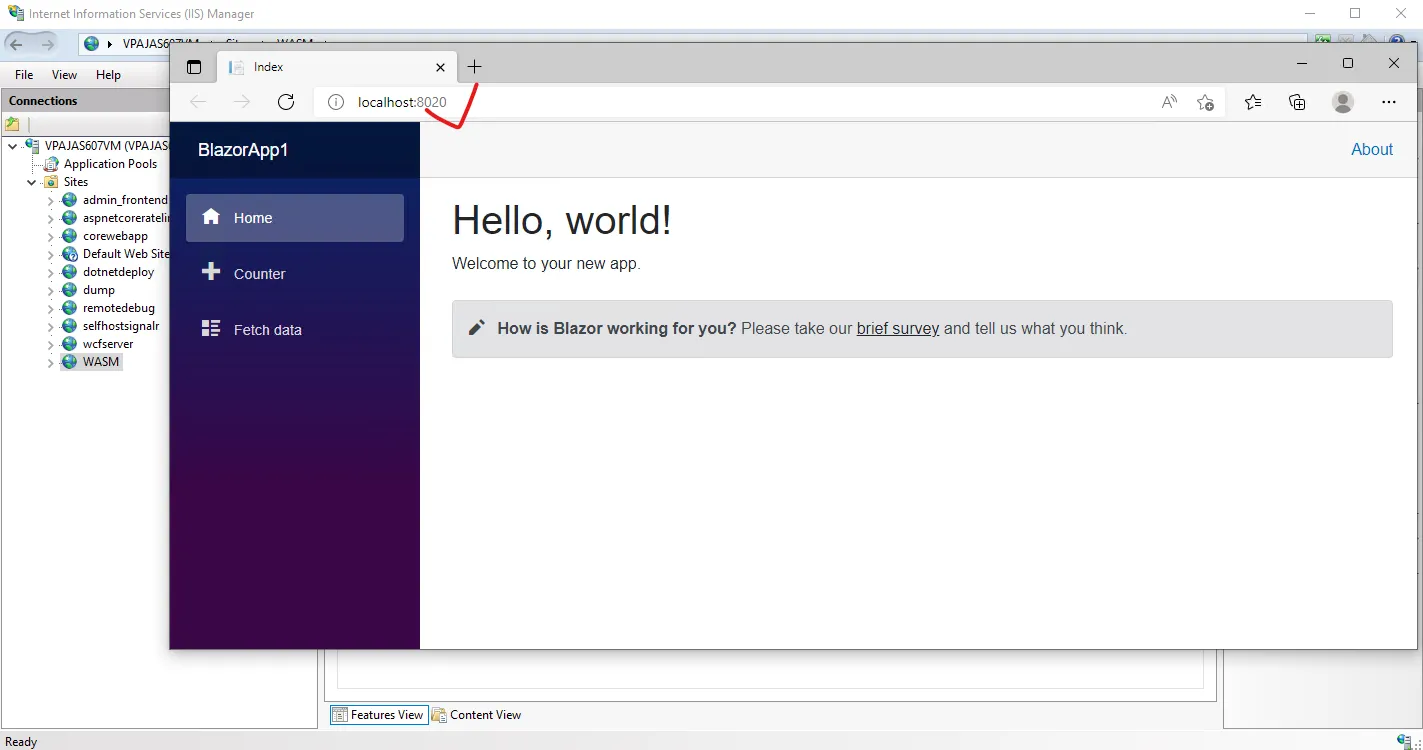The image size is (1423, 750).
Task: Open the About link
Action: 1372,149
